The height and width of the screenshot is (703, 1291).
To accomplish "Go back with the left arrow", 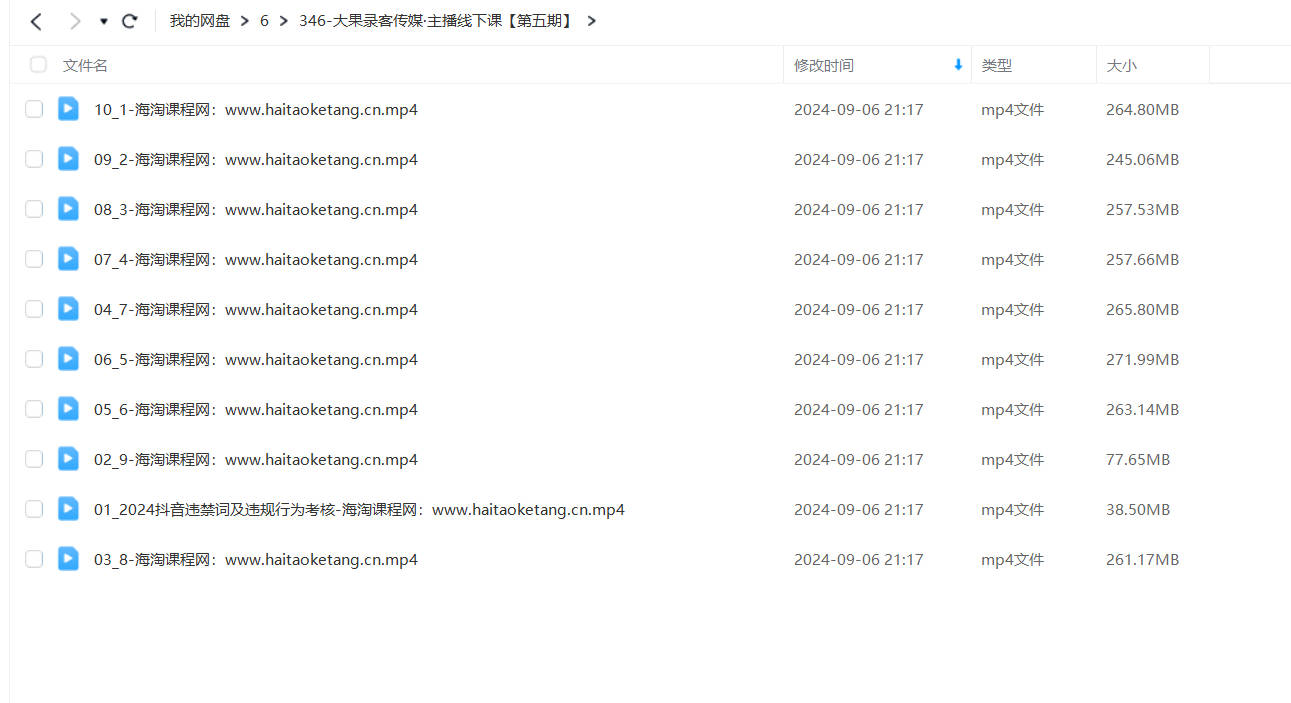I will tap(36, 21).
